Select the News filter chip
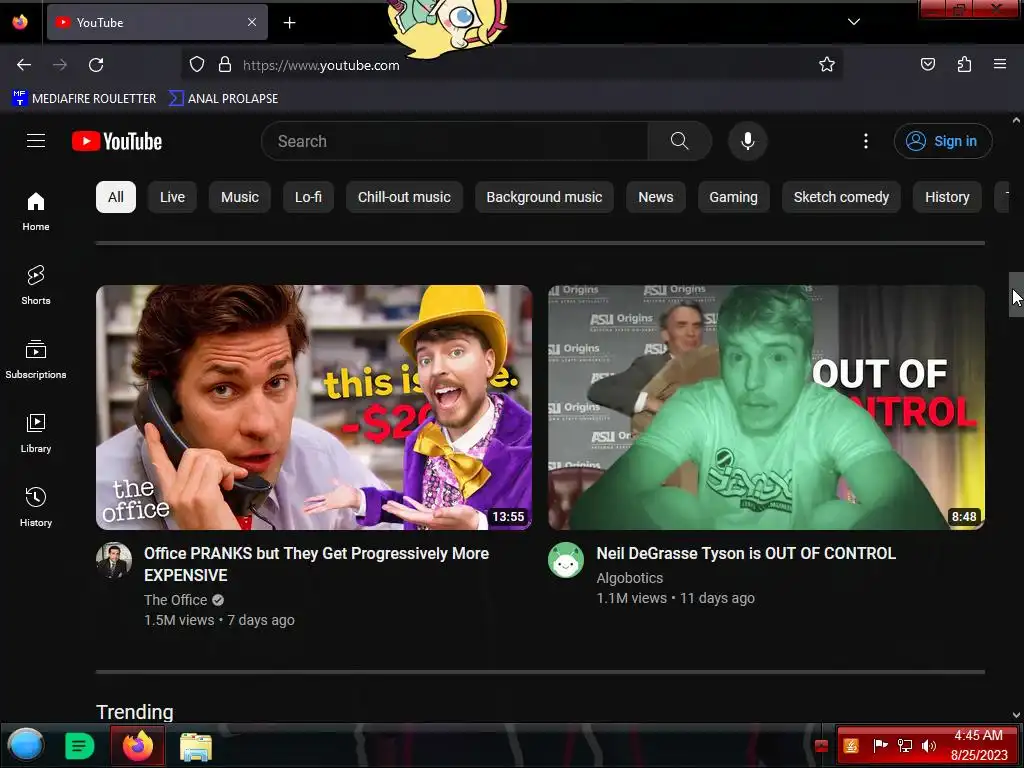Image resolution: width=1024 pixels, height=768 pixels. coord(656,197)
